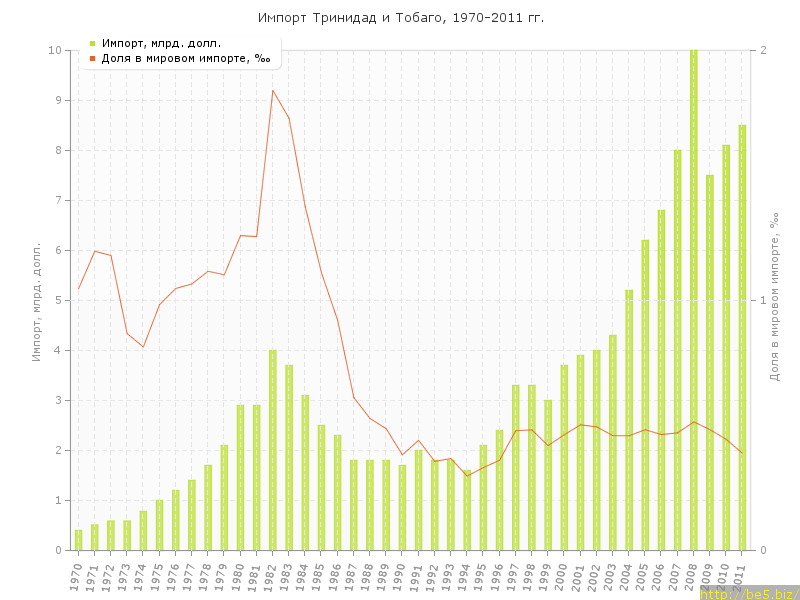Image resolution: width=800 pixels, height=600 pixels.
Task: Click the left axis title 'Импорт, млрд. долл.'
Action: click(37, 300)
